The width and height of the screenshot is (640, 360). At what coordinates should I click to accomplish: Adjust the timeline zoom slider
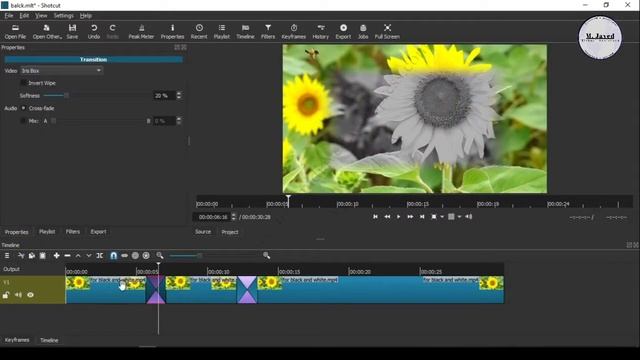pyautogui.click(x=214, y=256)
